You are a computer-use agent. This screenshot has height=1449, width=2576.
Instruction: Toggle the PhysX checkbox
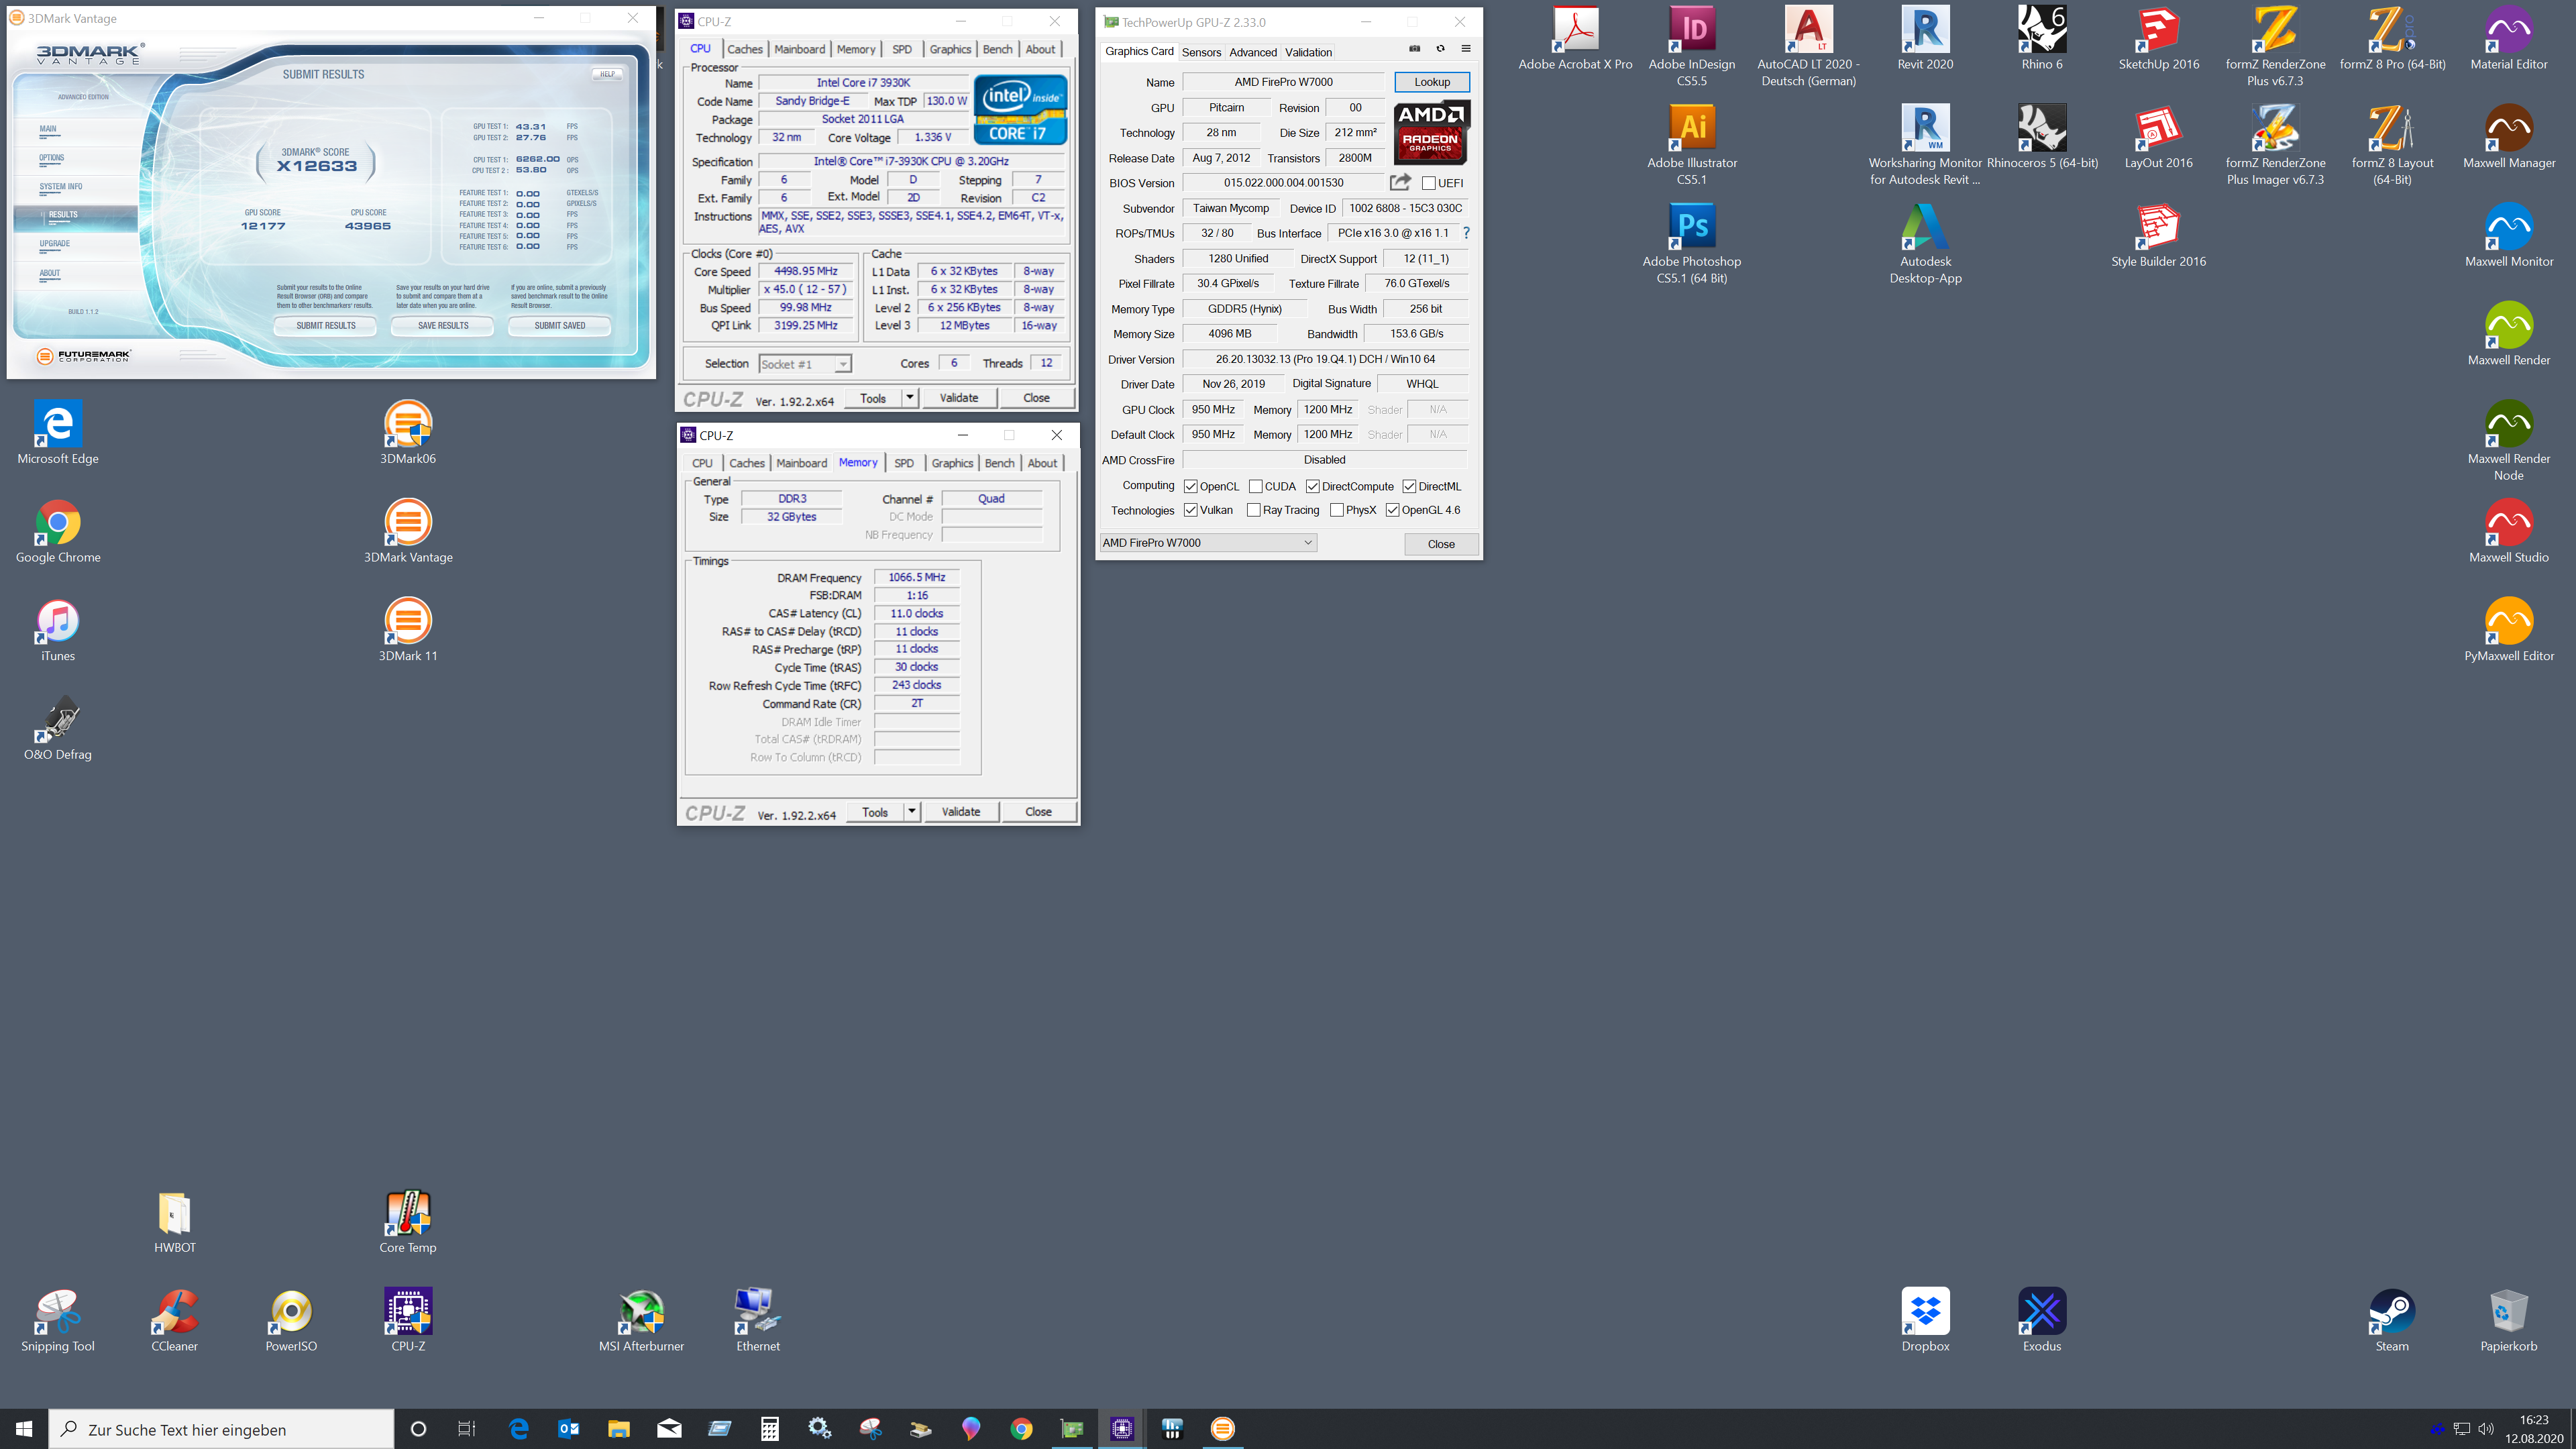click(1336, 510)
